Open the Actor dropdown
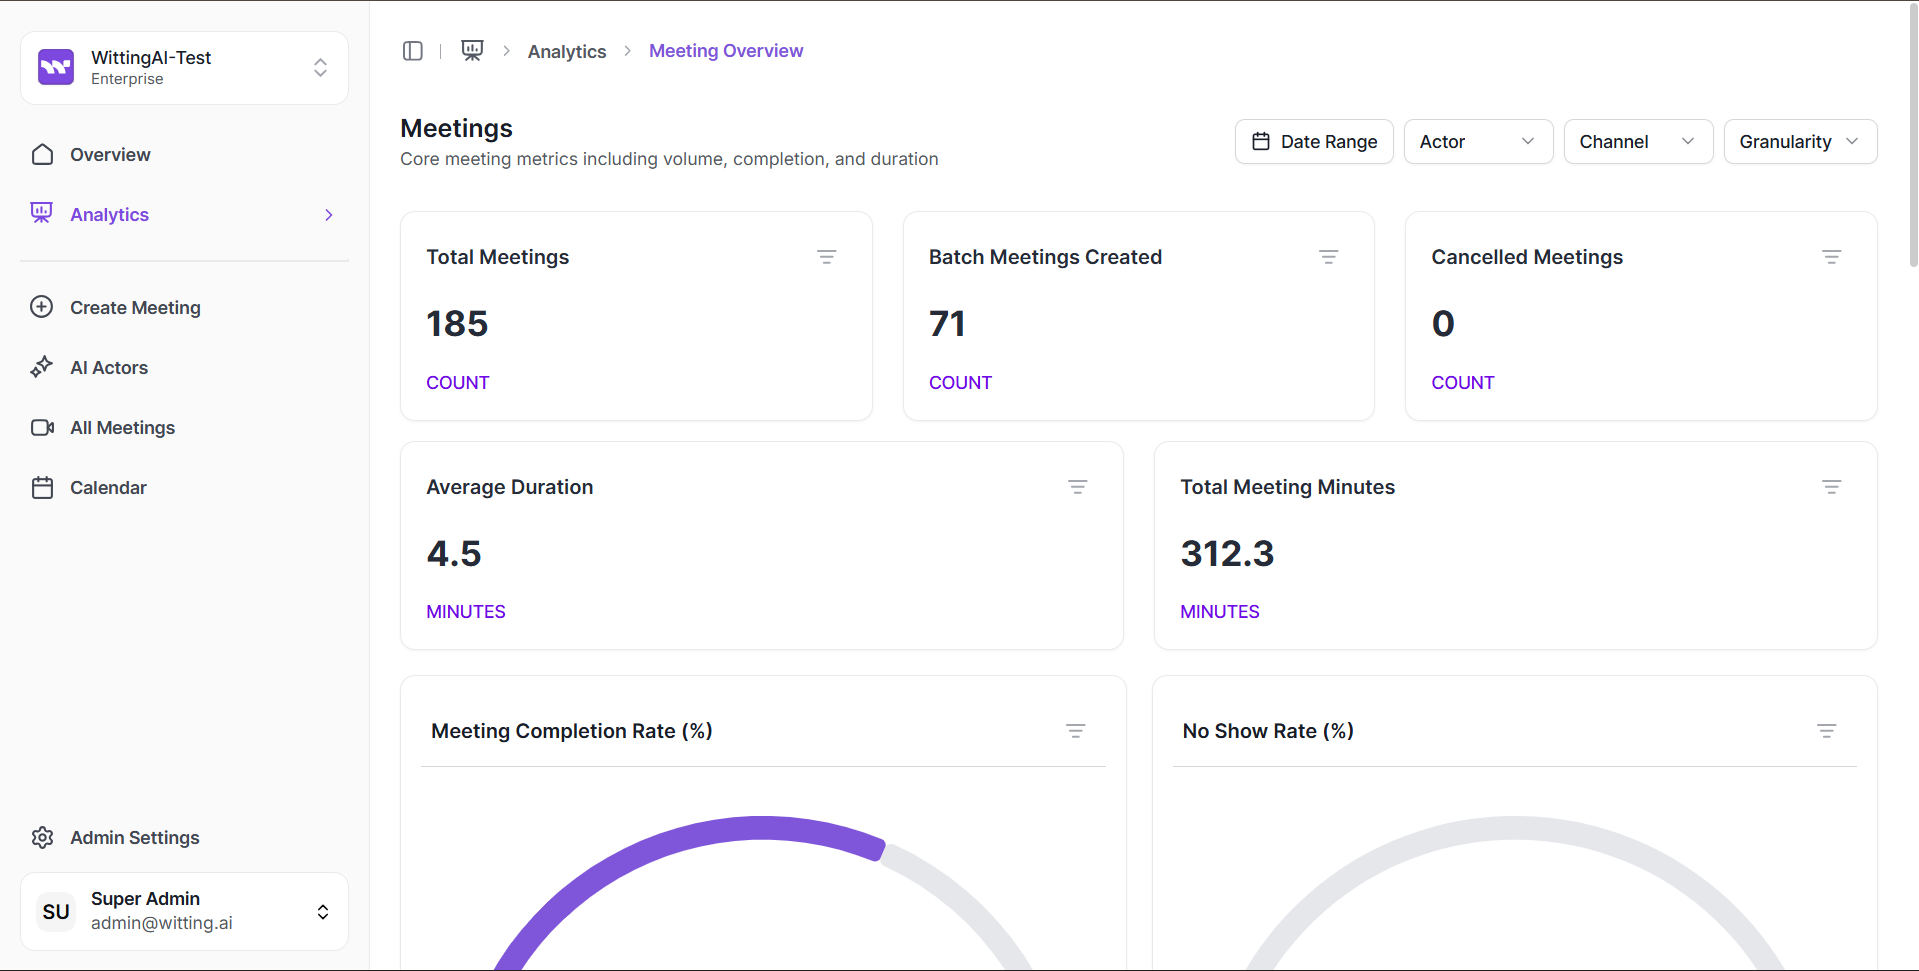 (x=1477, y=142)
